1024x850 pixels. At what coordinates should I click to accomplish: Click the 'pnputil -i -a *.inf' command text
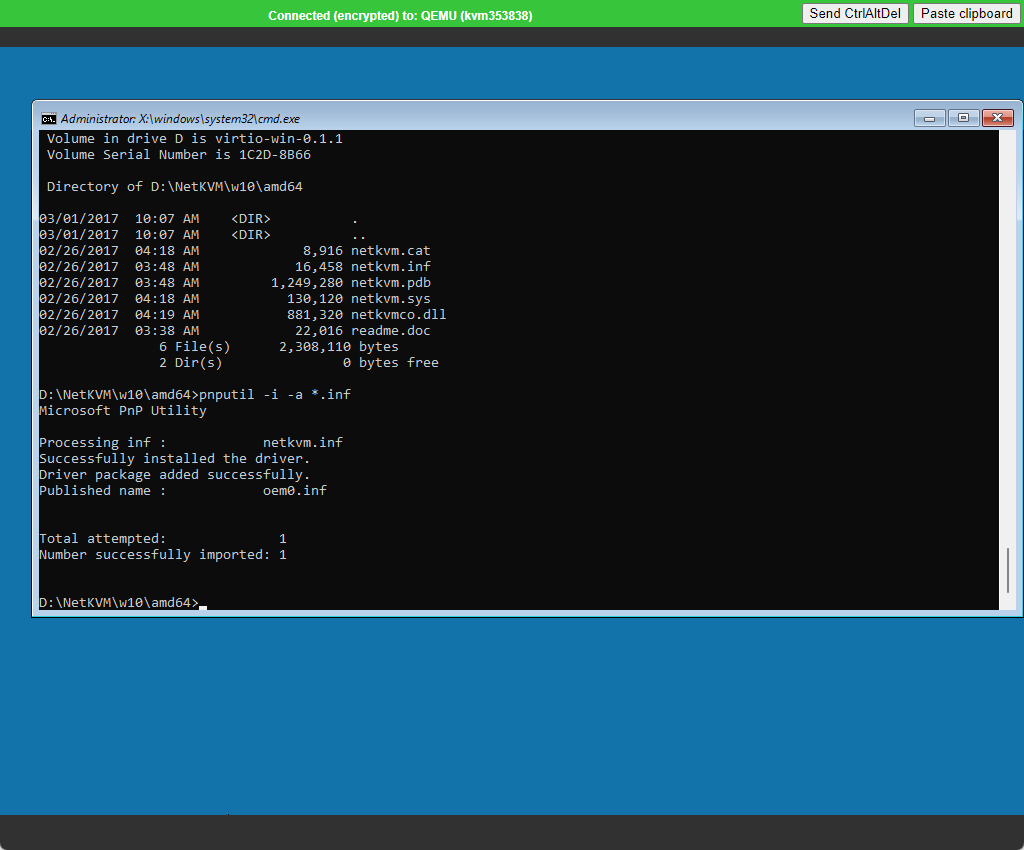(275, 394)
